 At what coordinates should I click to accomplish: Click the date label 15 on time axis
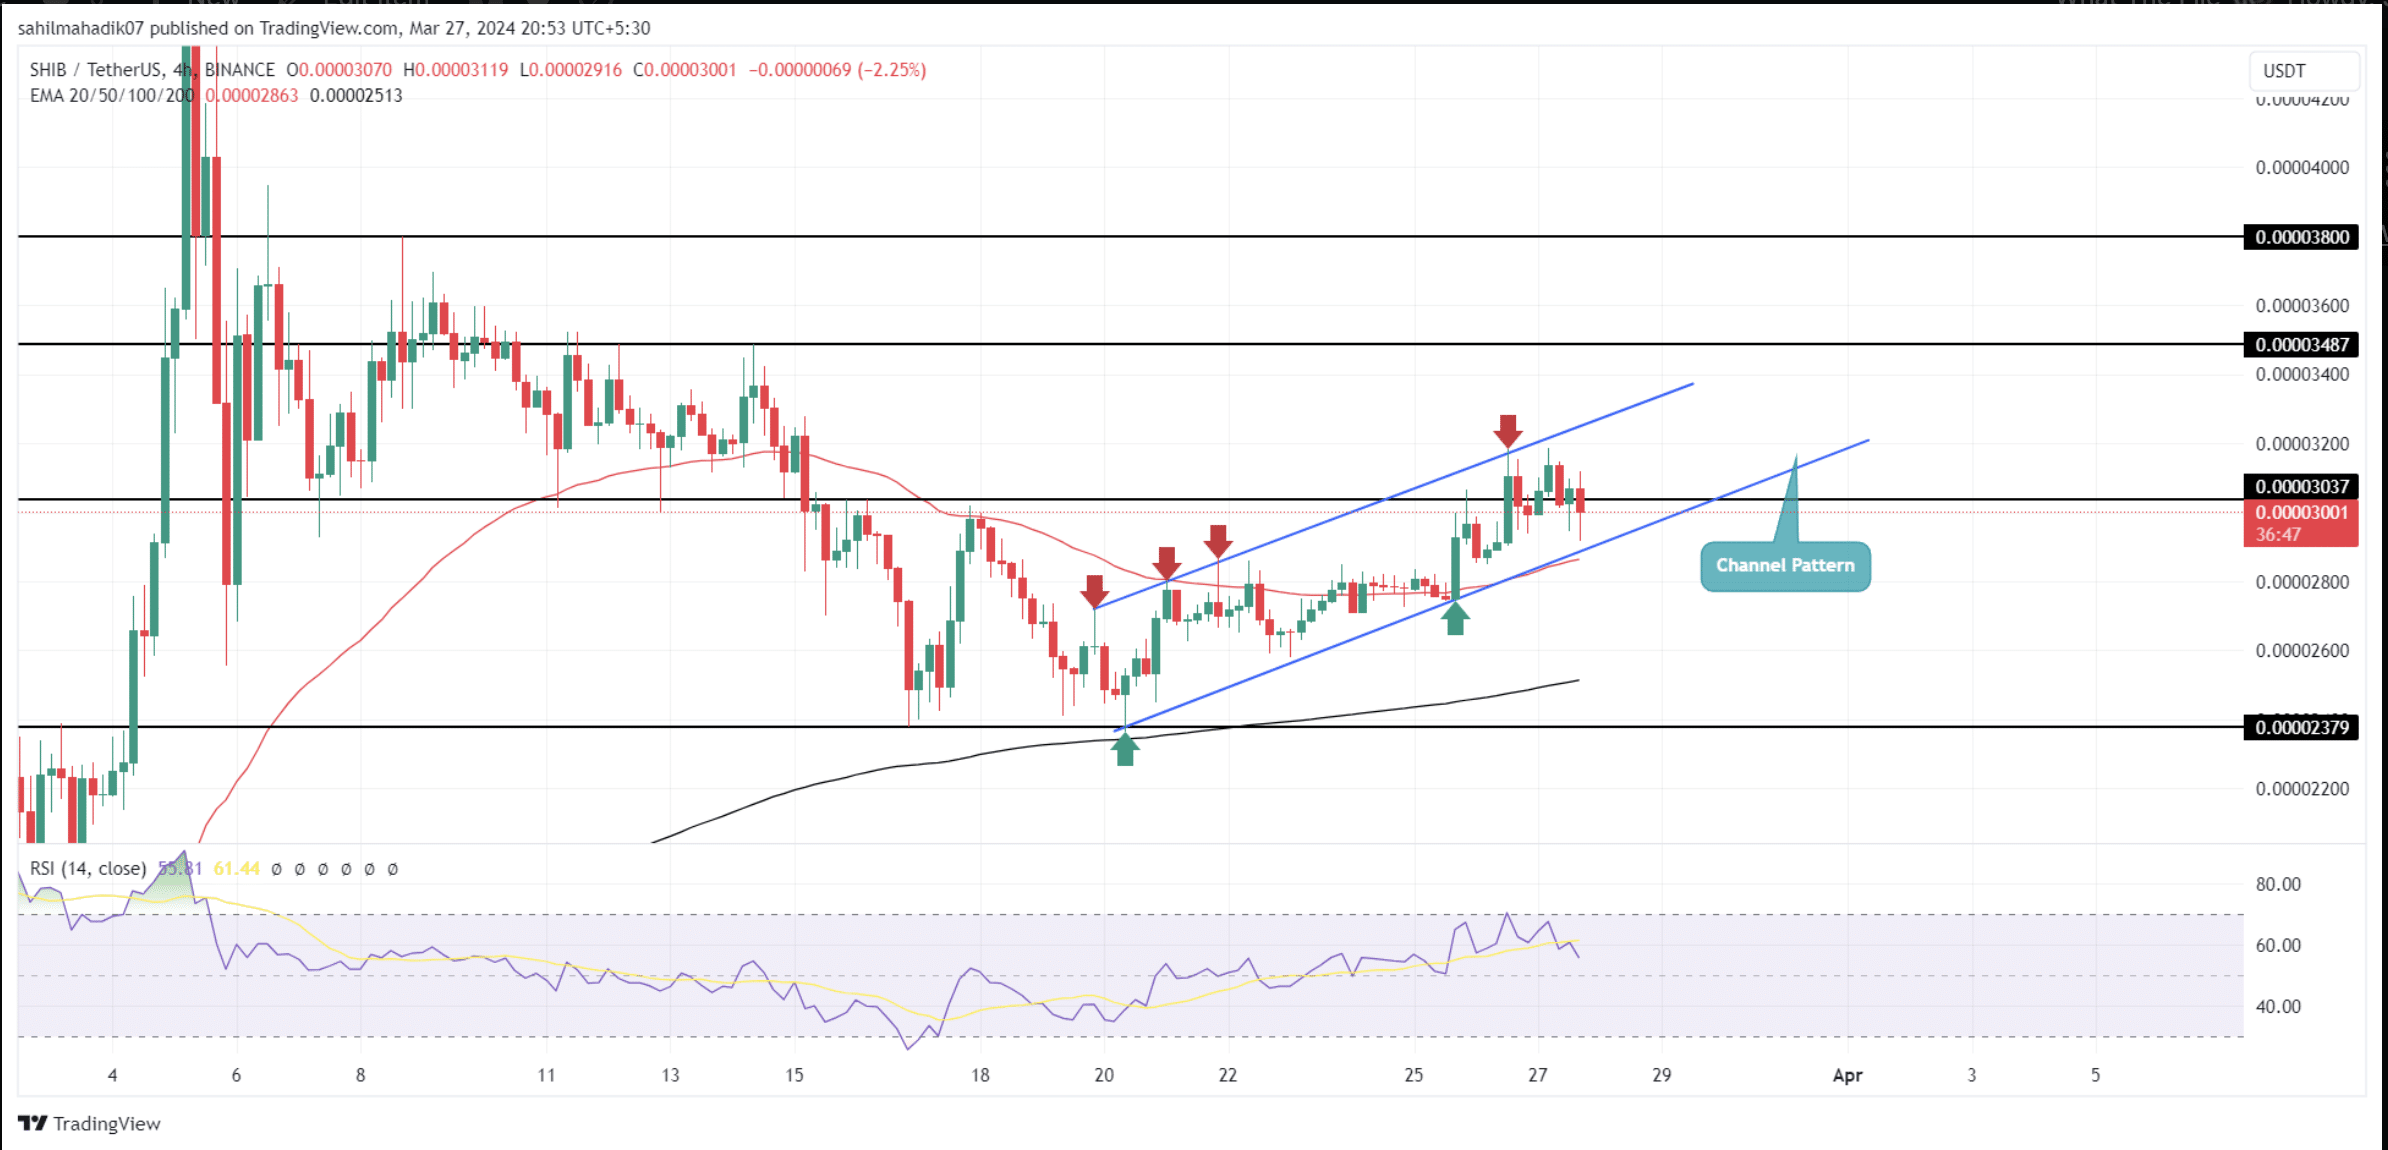[794, 1076]
